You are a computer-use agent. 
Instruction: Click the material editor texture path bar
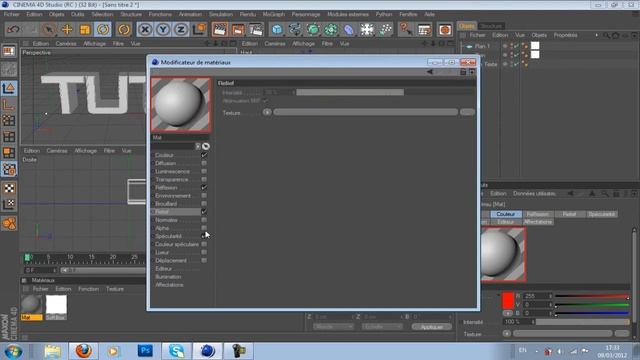[366, 112]
